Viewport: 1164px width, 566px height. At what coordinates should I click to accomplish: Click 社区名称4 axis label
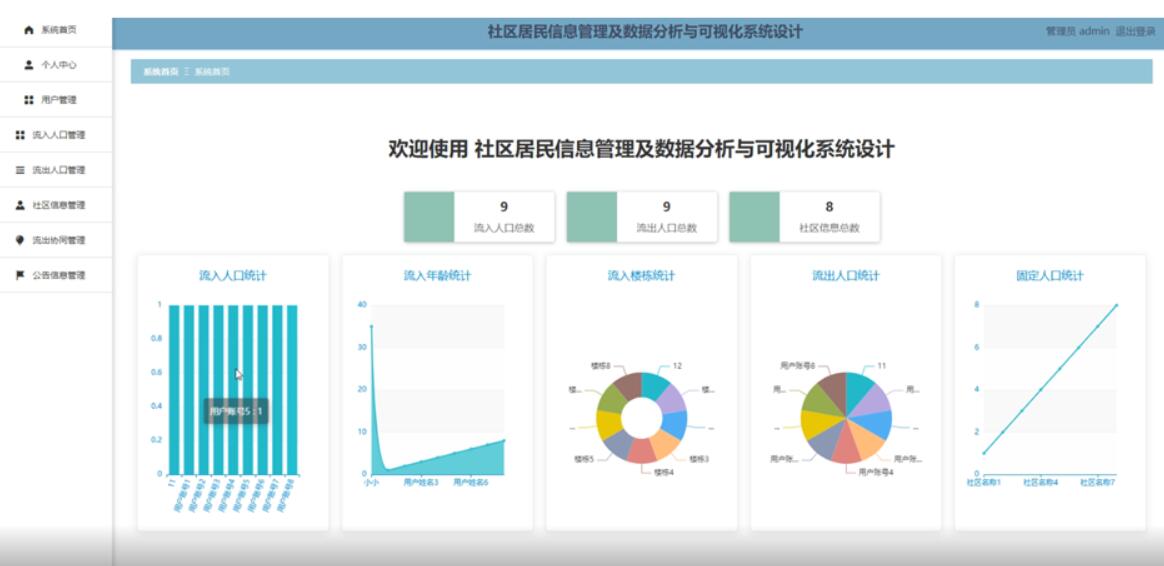point(1040,483)
